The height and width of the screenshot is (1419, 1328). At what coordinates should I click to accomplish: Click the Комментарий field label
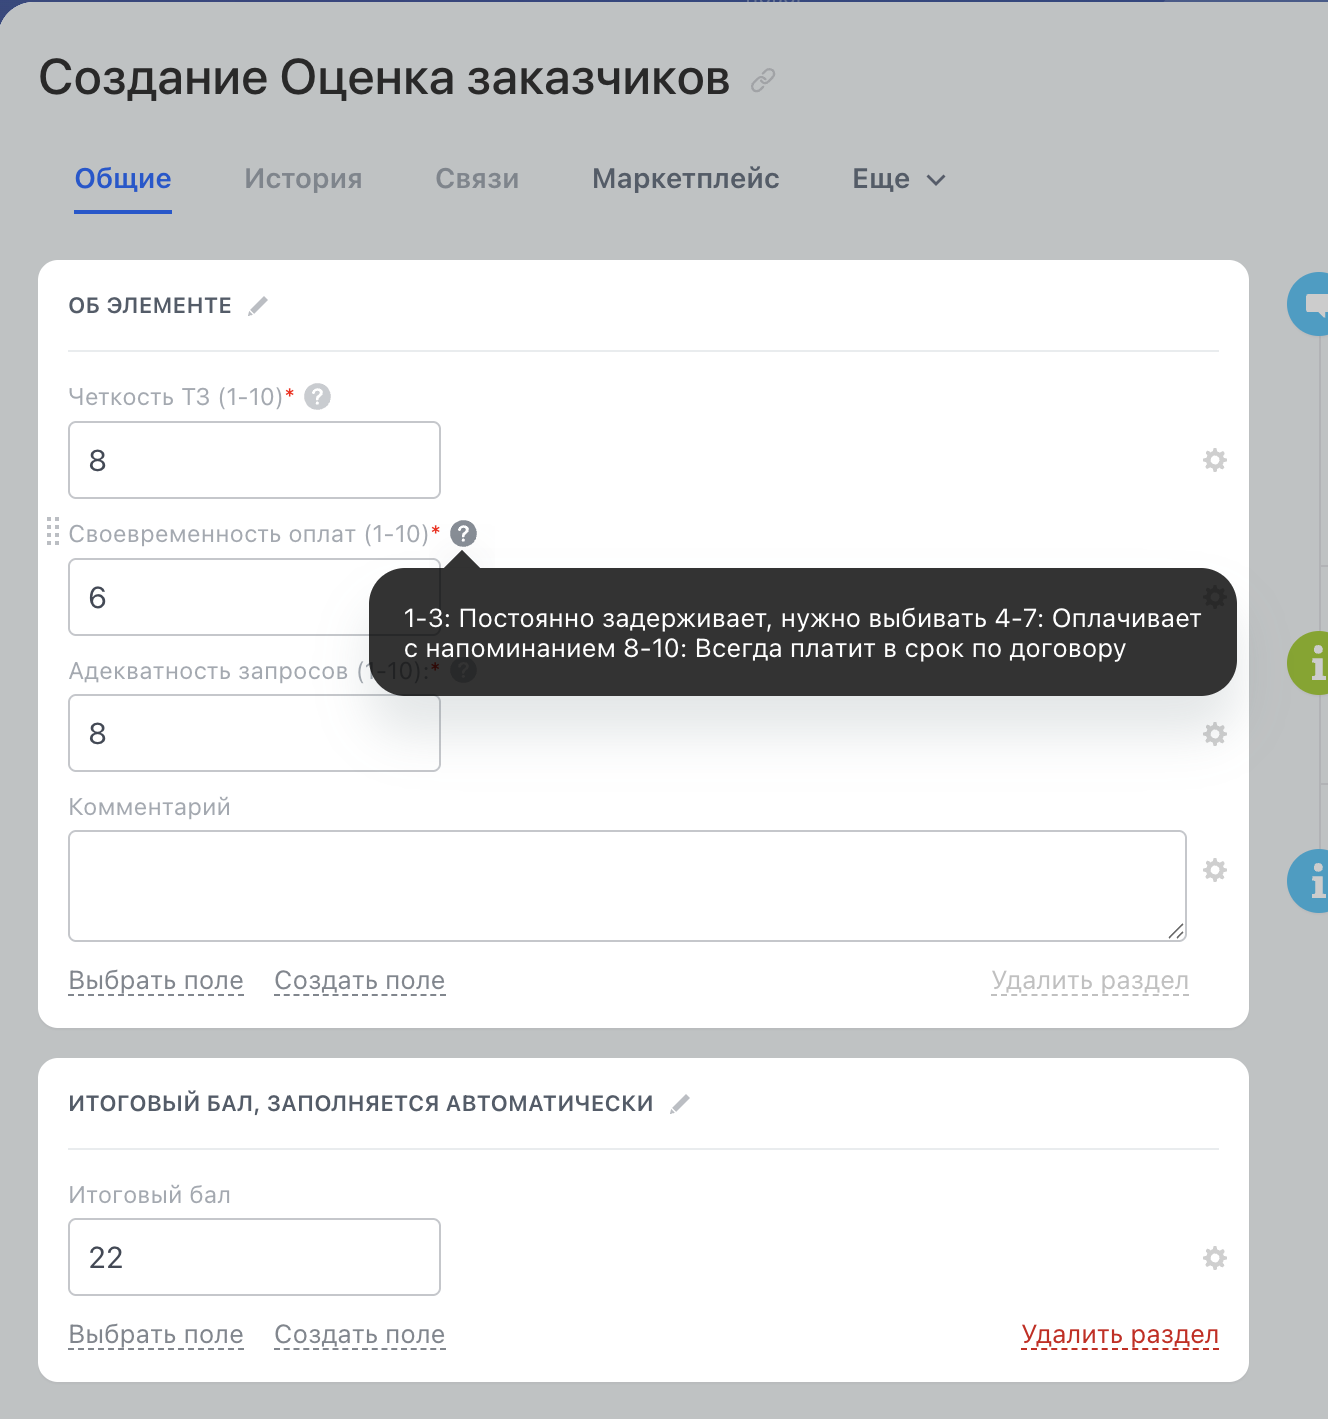(149, 807)
